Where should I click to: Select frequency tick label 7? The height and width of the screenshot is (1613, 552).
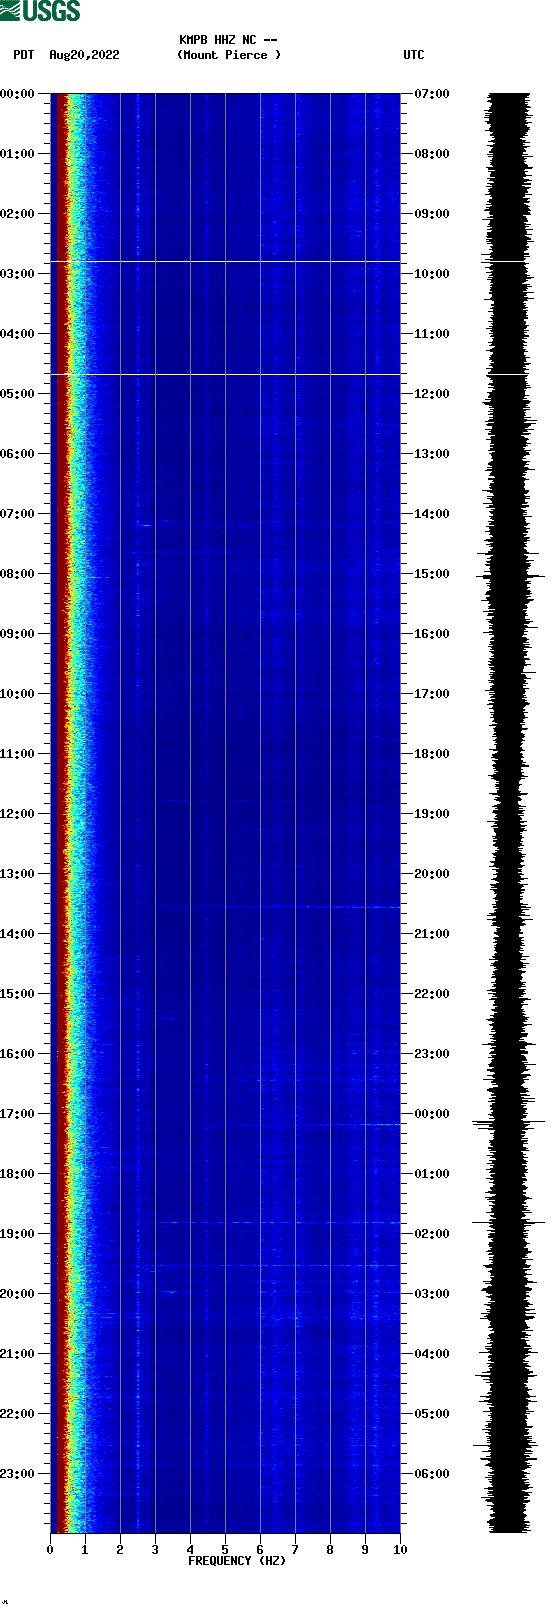pos(295,1550)
